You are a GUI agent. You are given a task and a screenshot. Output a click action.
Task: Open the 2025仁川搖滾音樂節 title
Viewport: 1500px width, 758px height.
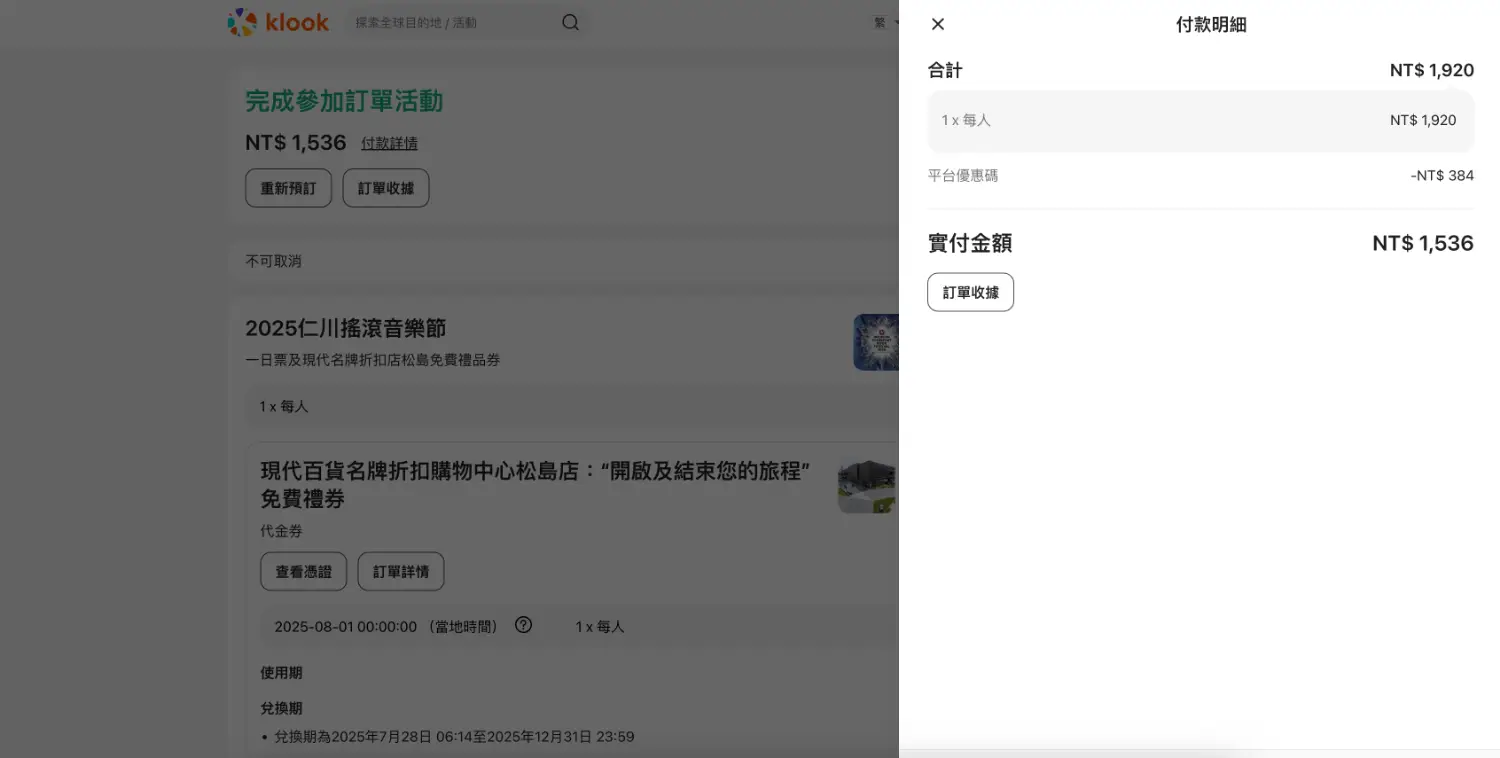pos(345,328)
